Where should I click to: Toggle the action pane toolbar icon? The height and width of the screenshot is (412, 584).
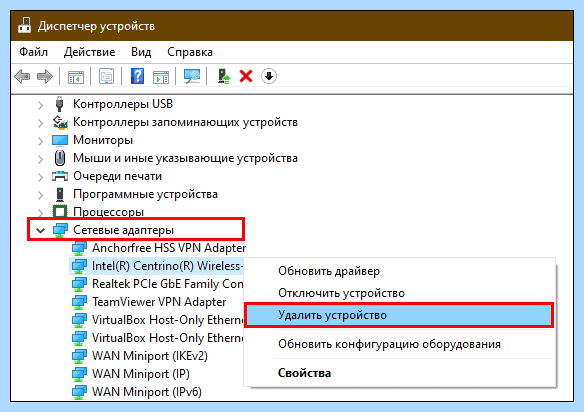161,77
